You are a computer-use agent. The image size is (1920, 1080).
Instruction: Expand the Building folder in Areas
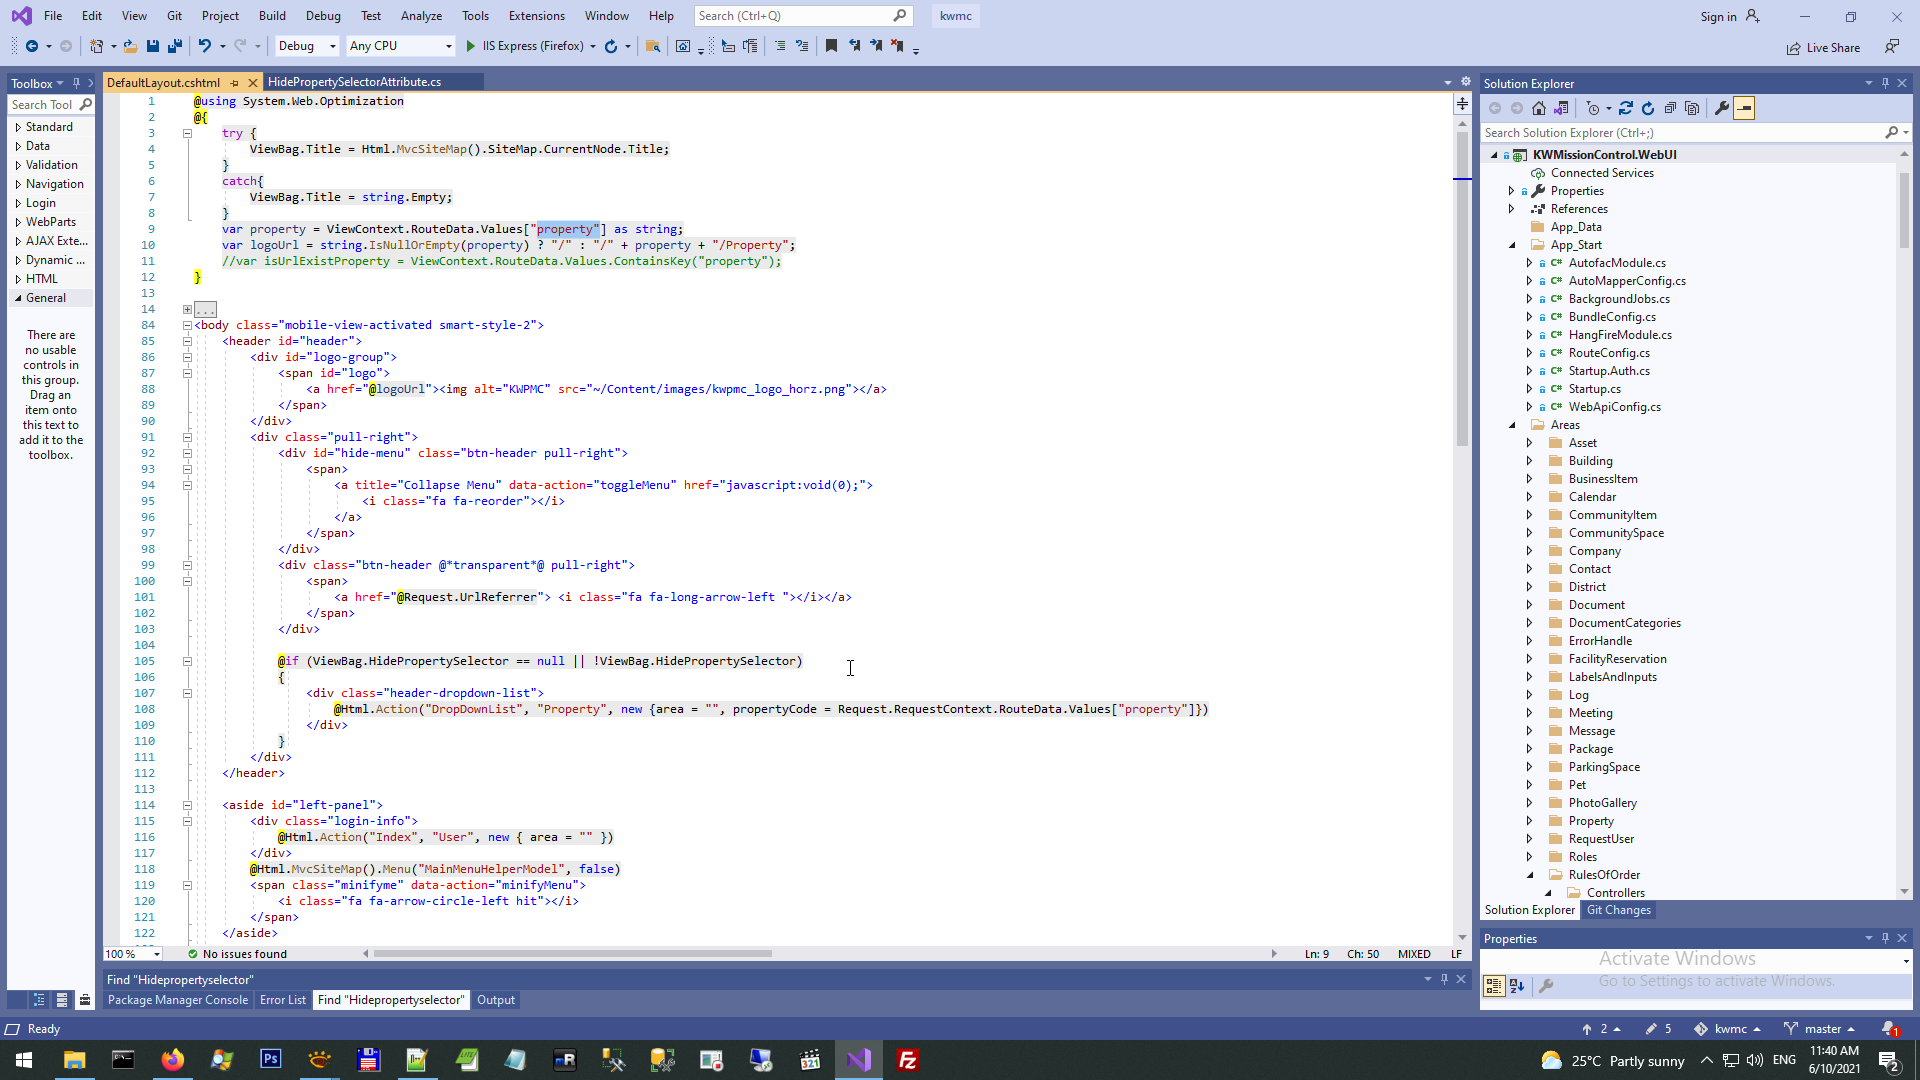1529,461
